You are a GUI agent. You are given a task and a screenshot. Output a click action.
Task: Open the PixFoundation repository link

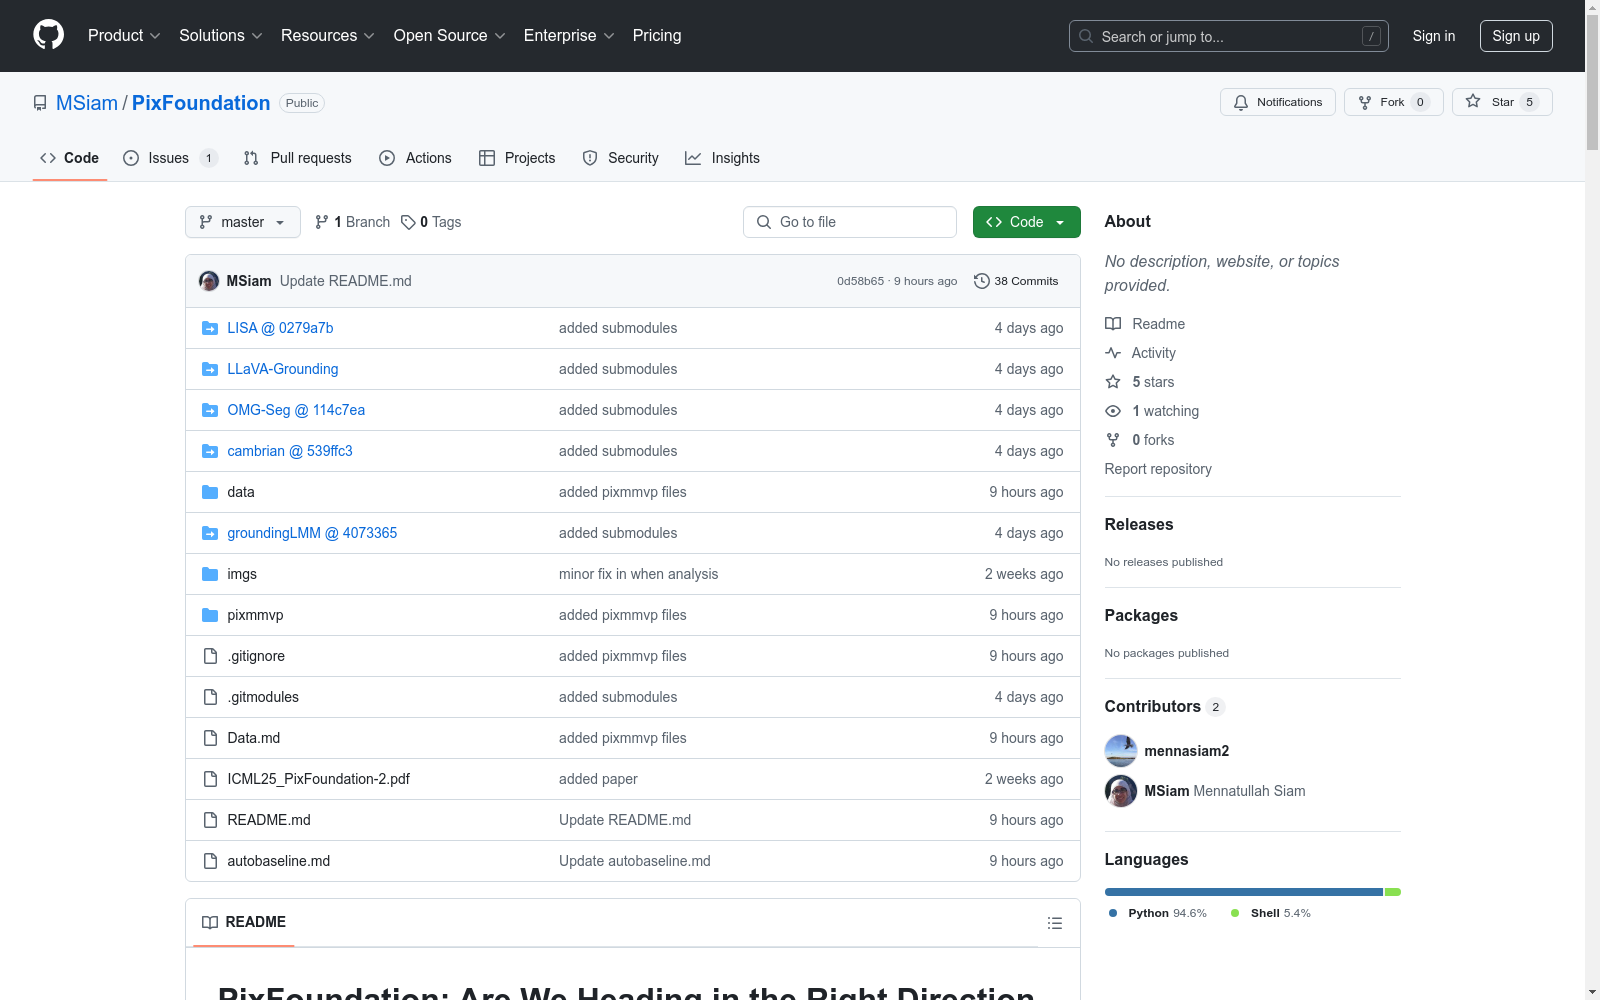(x=201, y=103)
